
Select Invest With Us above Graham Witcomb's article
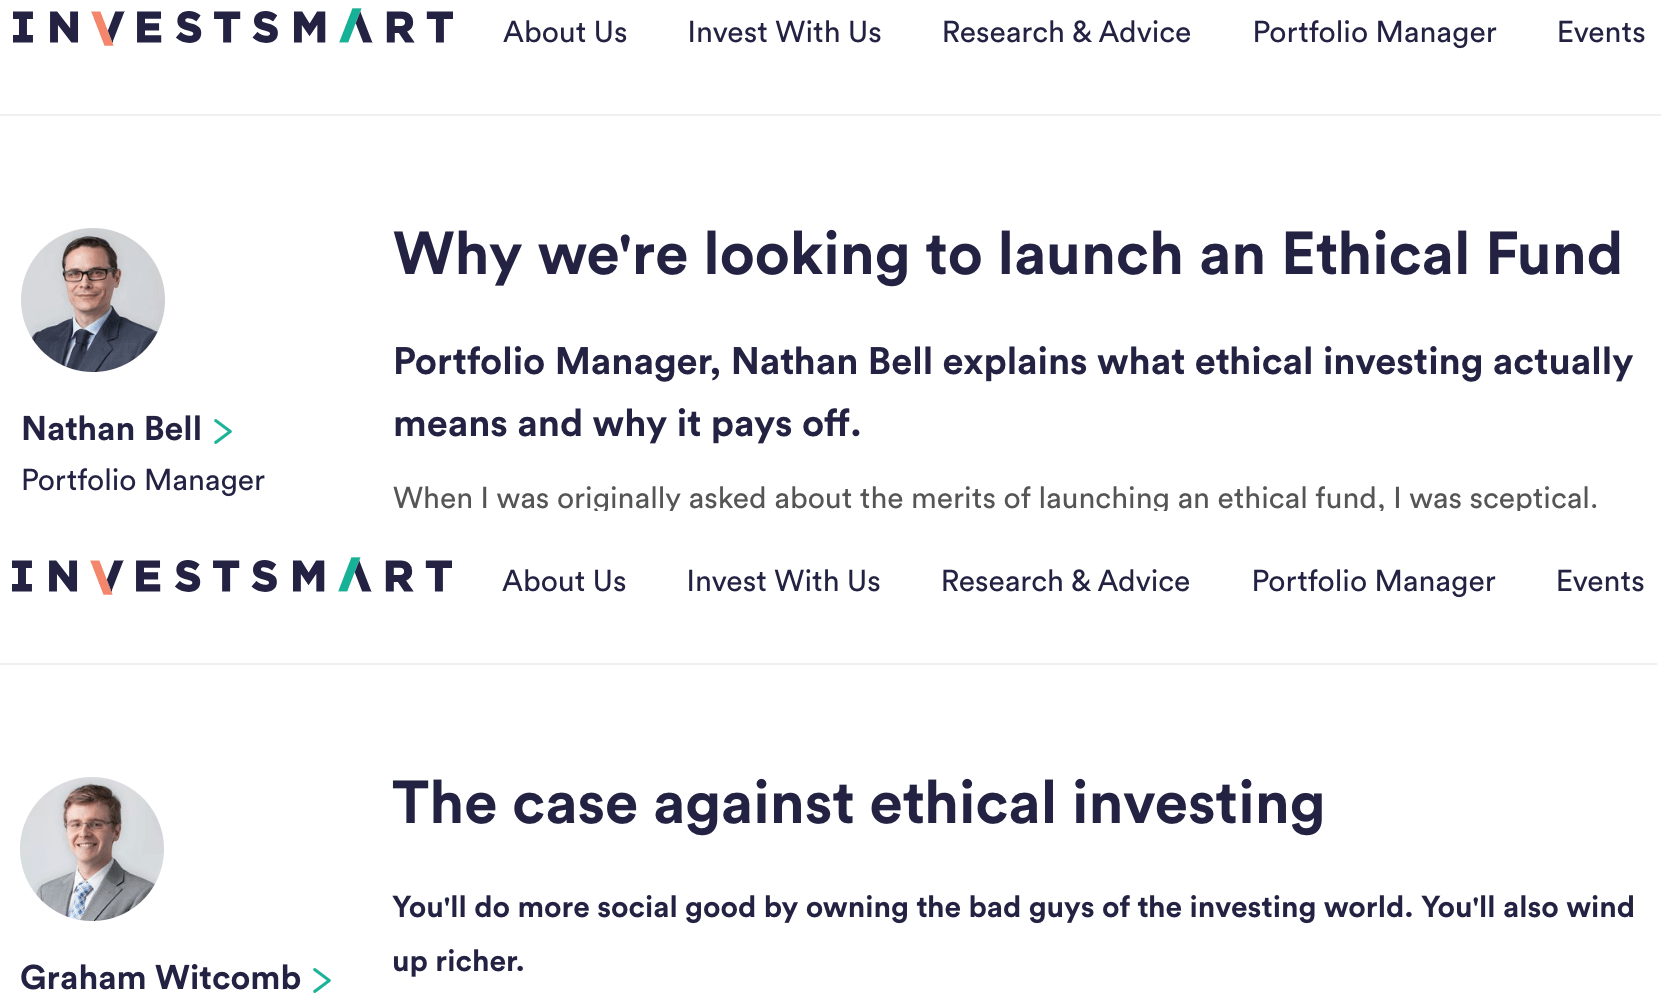click(x=783, y=581)
